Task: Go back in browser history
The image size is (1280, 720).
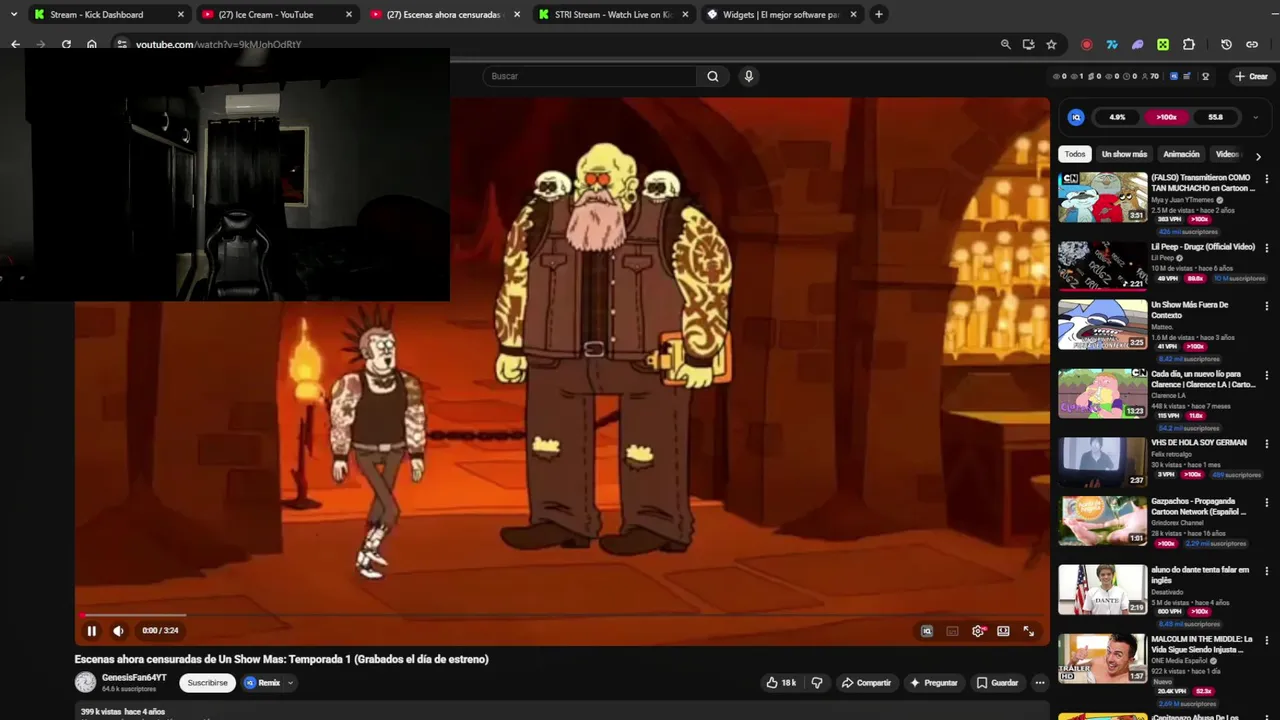Action: coord(15,45)
